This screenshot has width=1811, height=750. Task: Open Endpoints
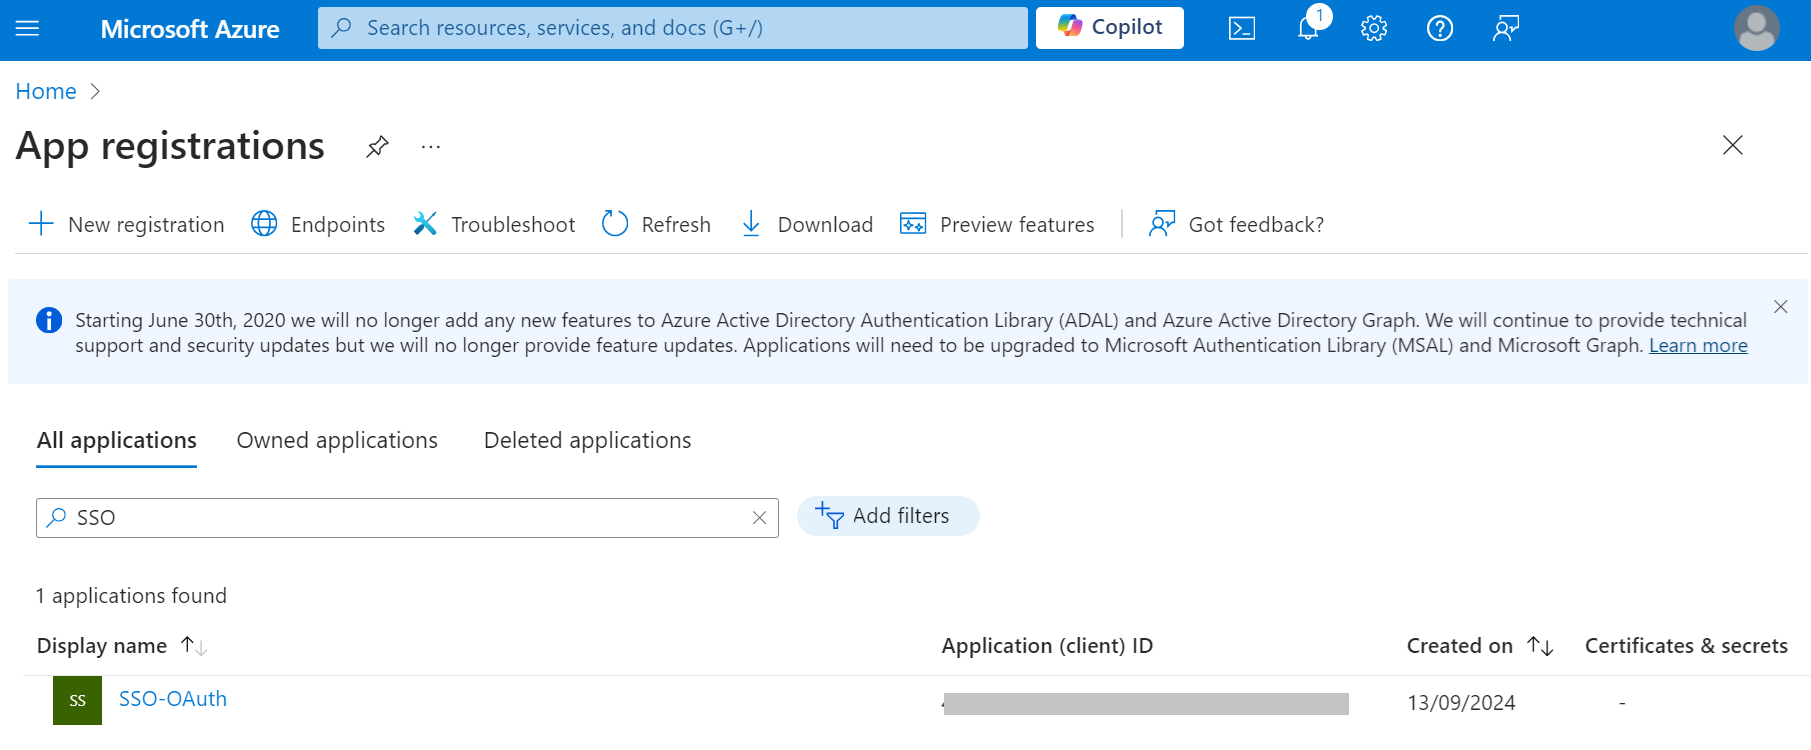318,224
